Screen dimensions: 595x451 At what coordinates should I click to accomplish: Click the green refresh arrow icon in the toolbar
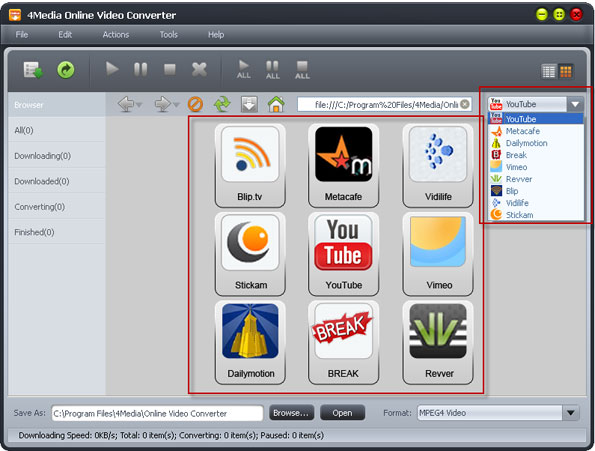point(66,70)
